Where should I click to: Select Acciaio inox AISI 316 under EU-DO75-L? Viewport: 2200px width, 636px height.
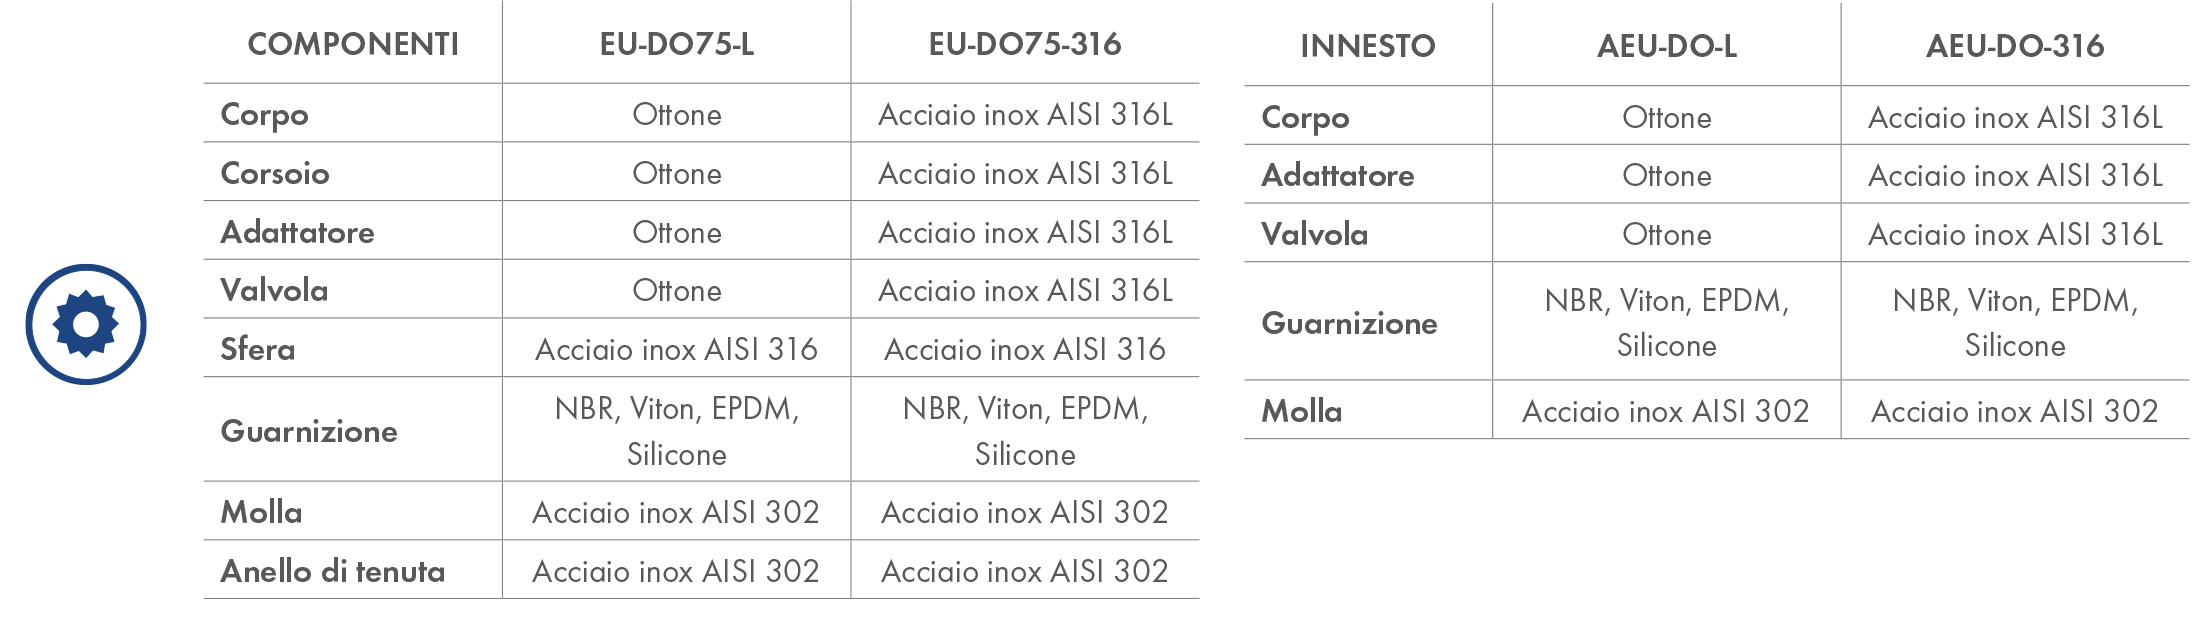coord(677,349)
